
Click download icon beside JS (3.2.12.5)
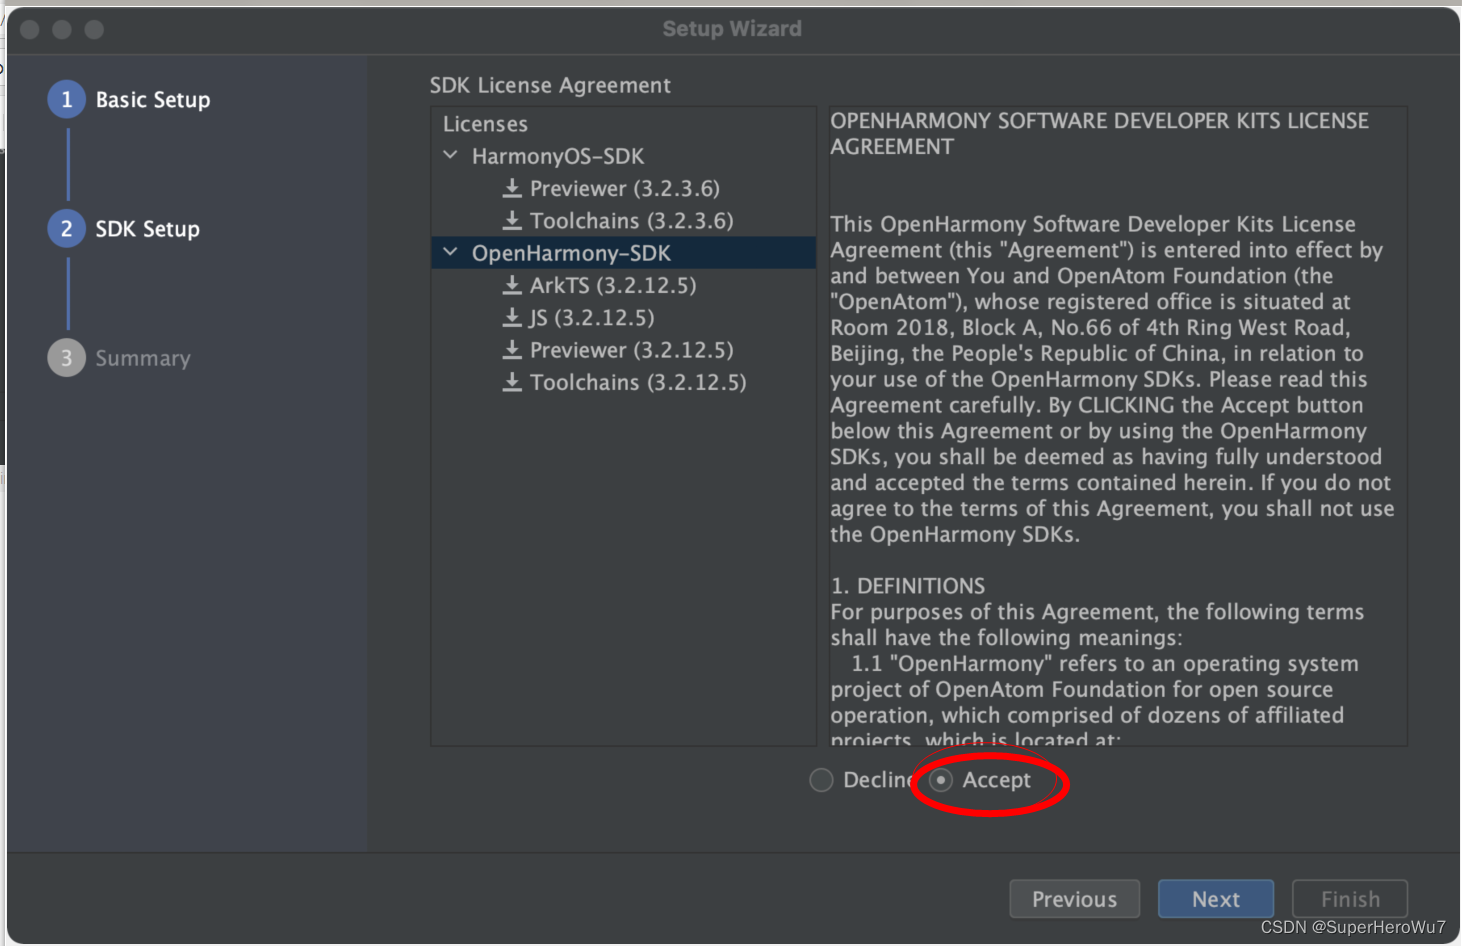[x=512, y=317]
